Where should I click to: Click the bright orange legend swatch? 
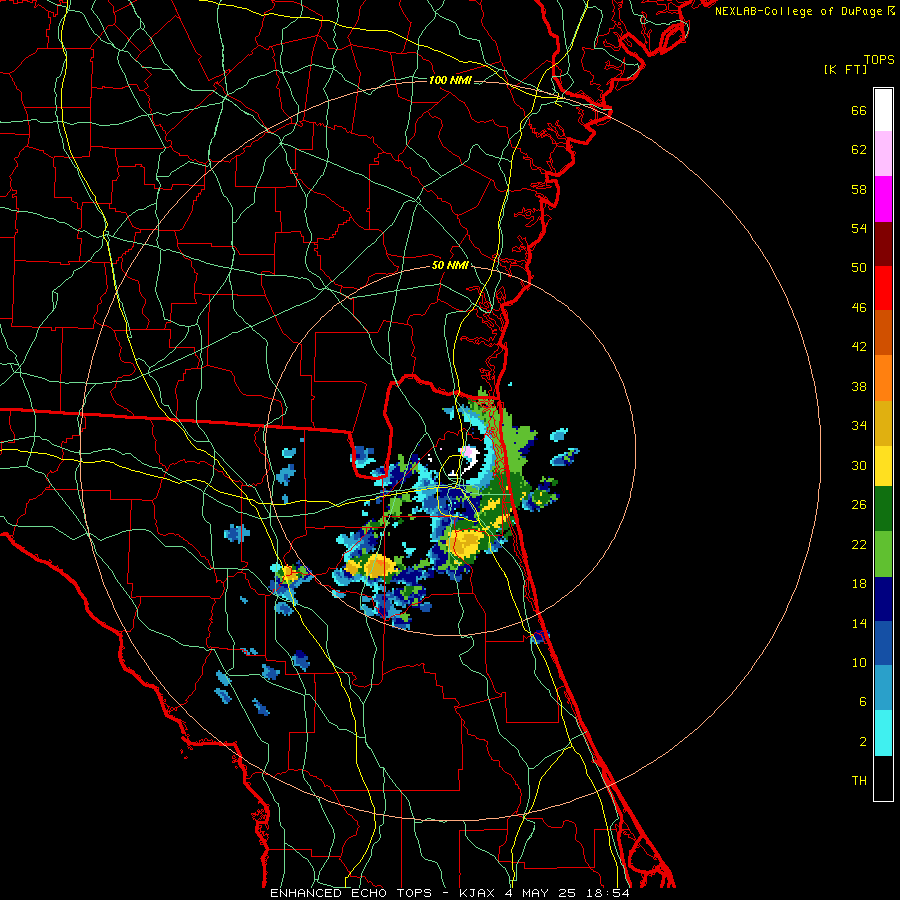point(883,378)
